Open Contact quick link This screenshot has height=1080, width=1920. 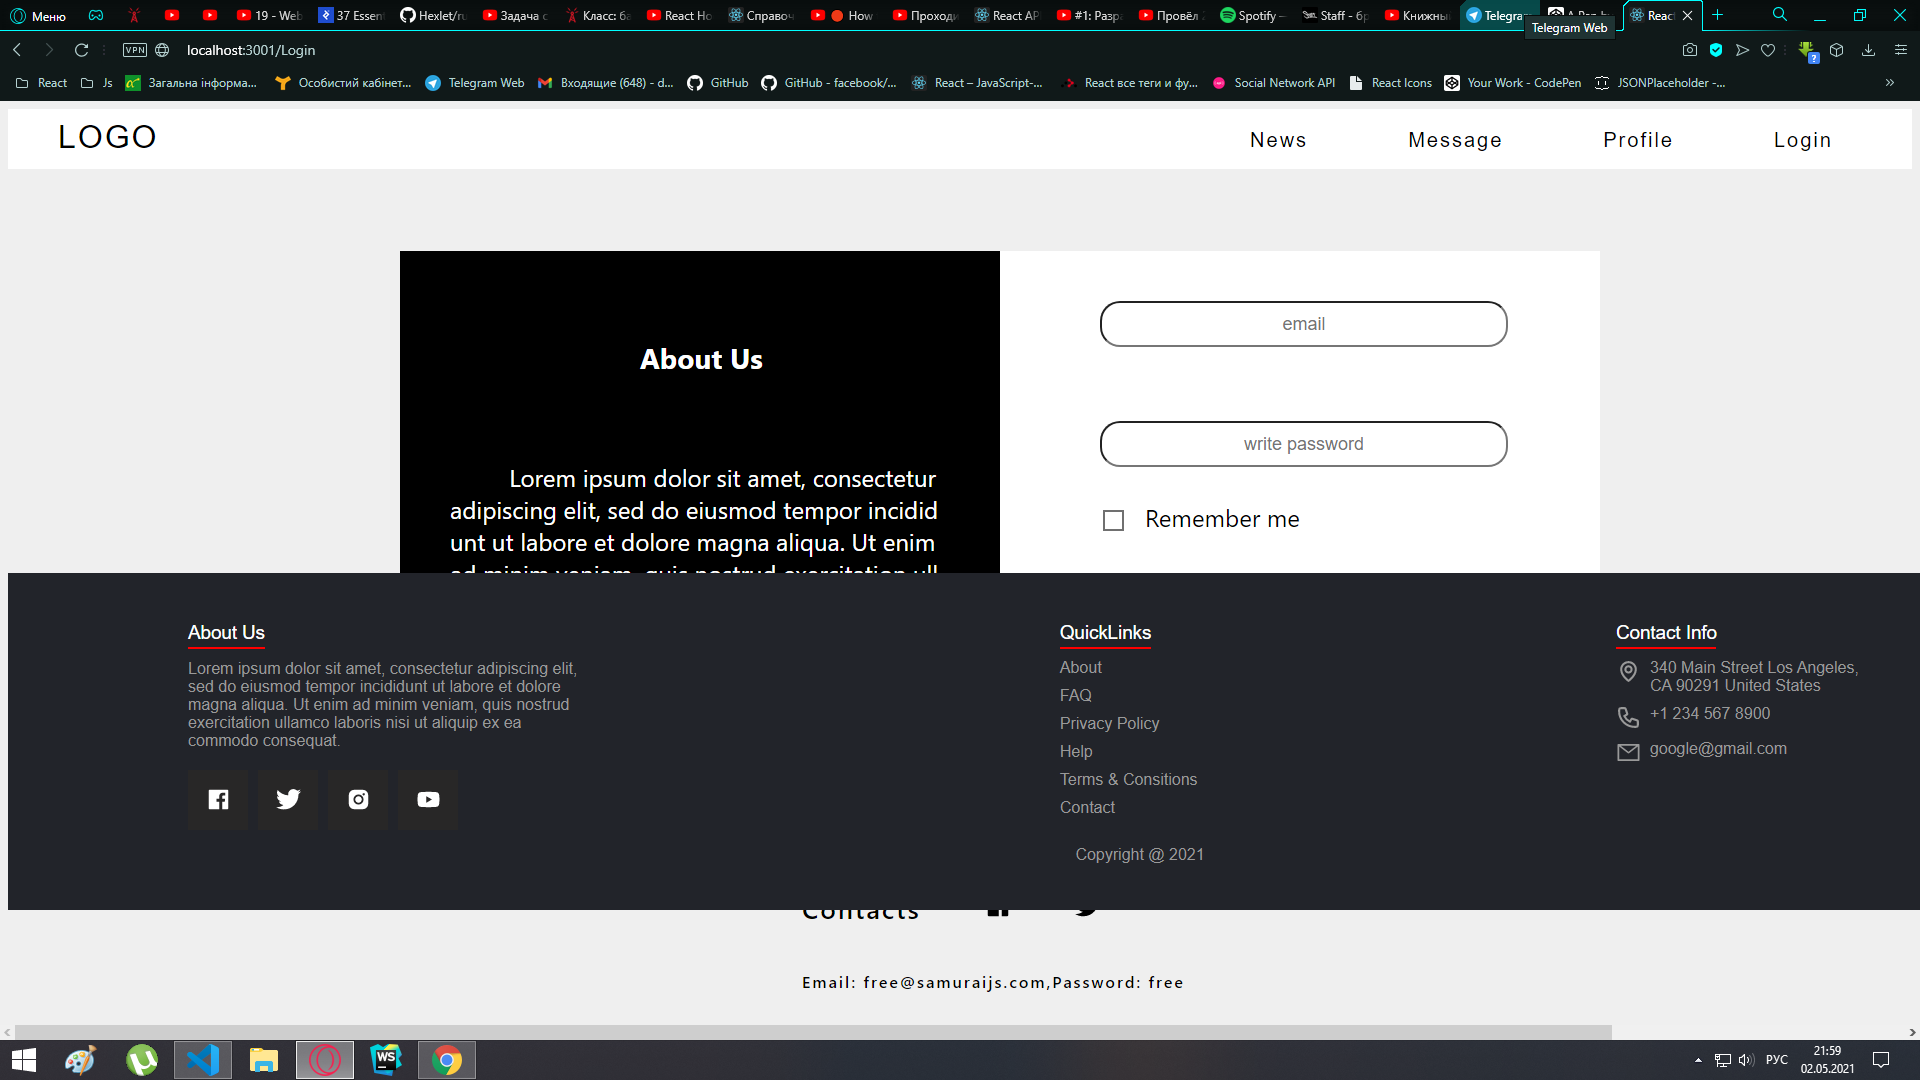(x=1087, y=807)
